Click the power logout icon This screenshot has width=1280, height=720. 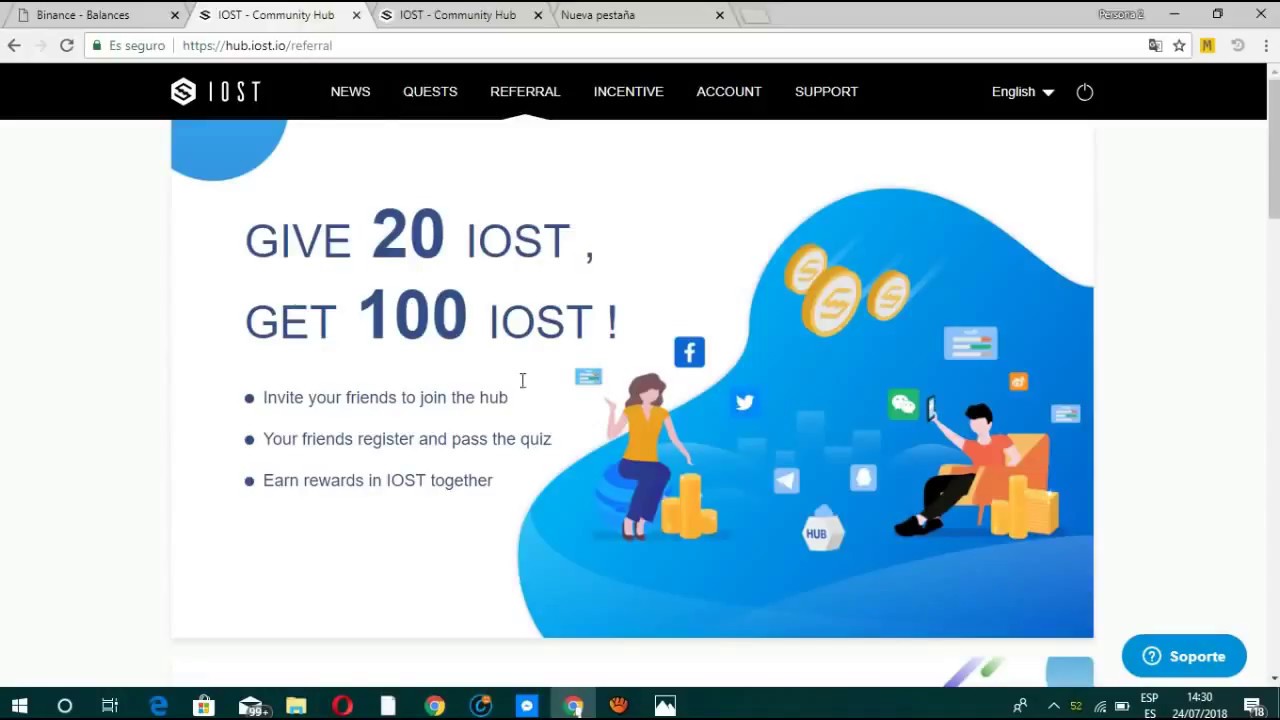click(x=1085, y=92)
